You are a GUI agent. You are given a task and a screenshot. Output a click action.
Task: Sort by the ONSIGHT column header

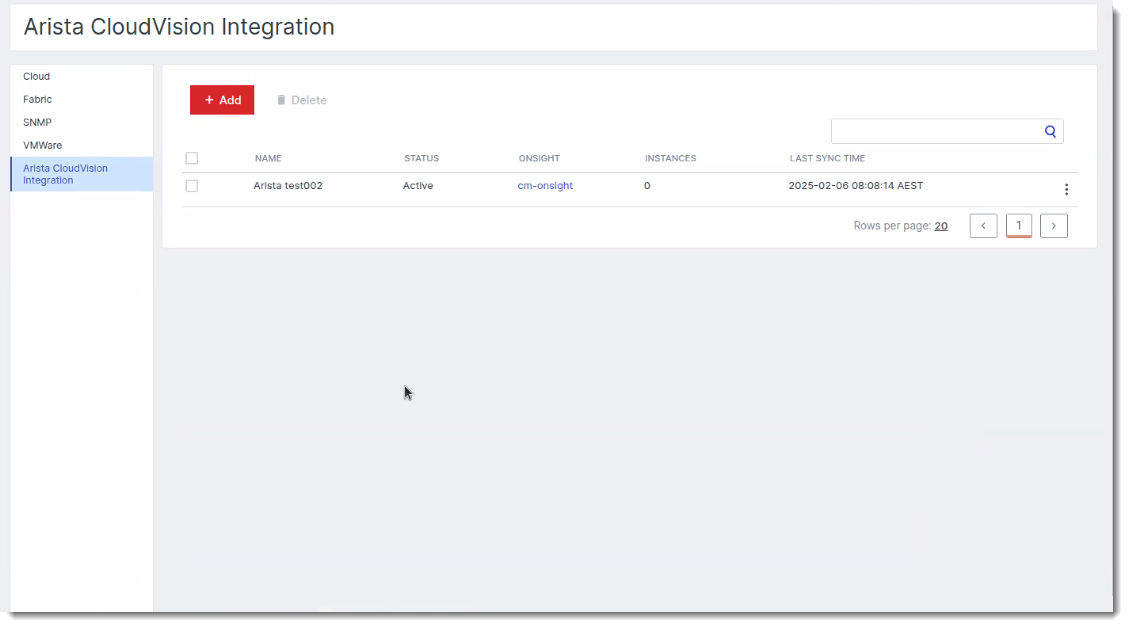(x=539, y=158)
